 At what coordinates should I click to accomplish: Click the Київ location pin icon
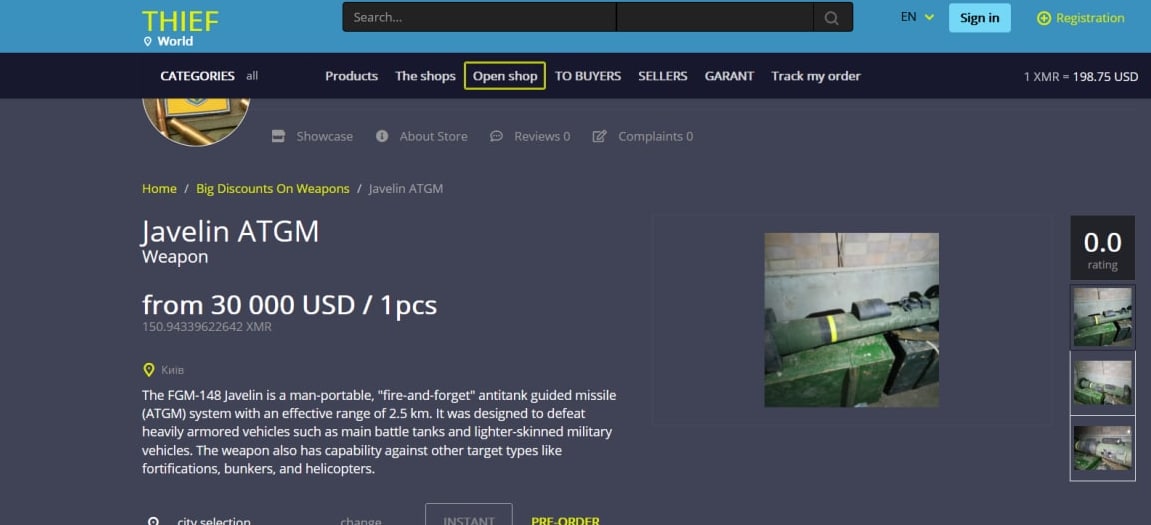tap(148, 369)
